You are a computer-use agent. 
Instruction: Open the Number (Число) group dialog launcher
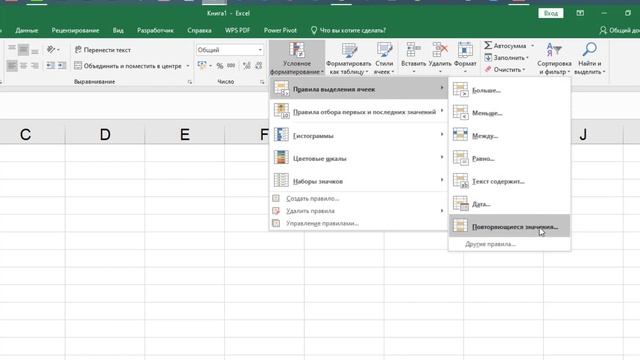[x=262, y=82]
